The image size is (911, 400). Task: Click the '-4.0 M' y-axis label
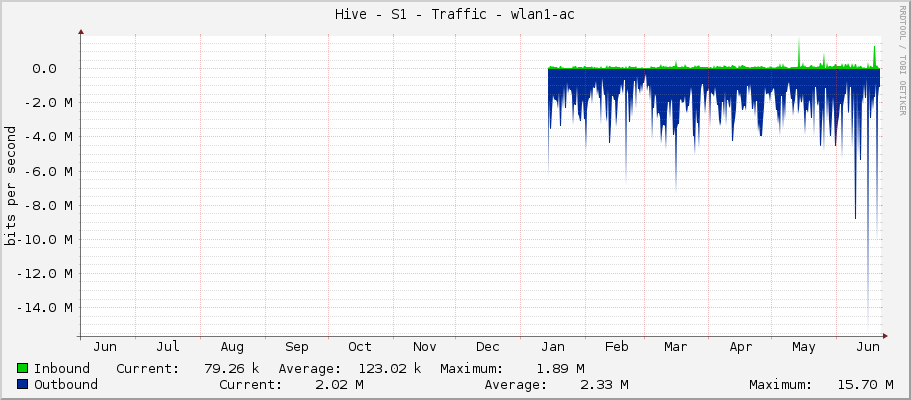tap(48, 137)
